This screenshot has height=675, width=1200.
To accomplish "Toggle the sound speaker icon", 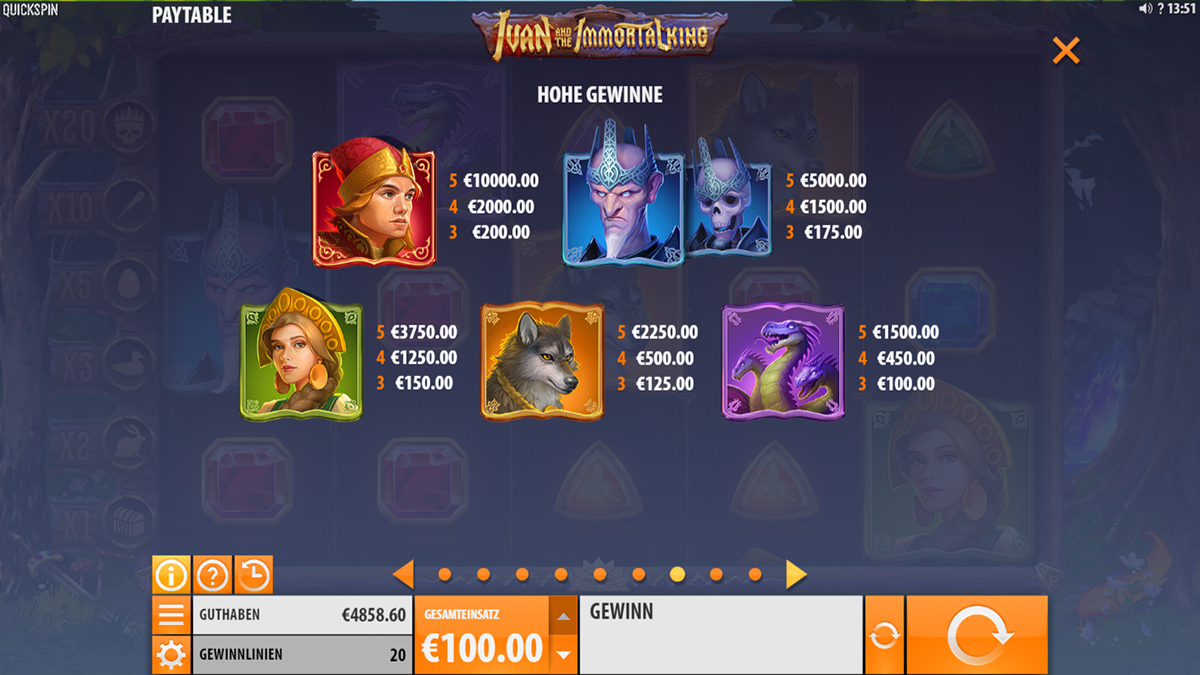I will point(1145,8).
